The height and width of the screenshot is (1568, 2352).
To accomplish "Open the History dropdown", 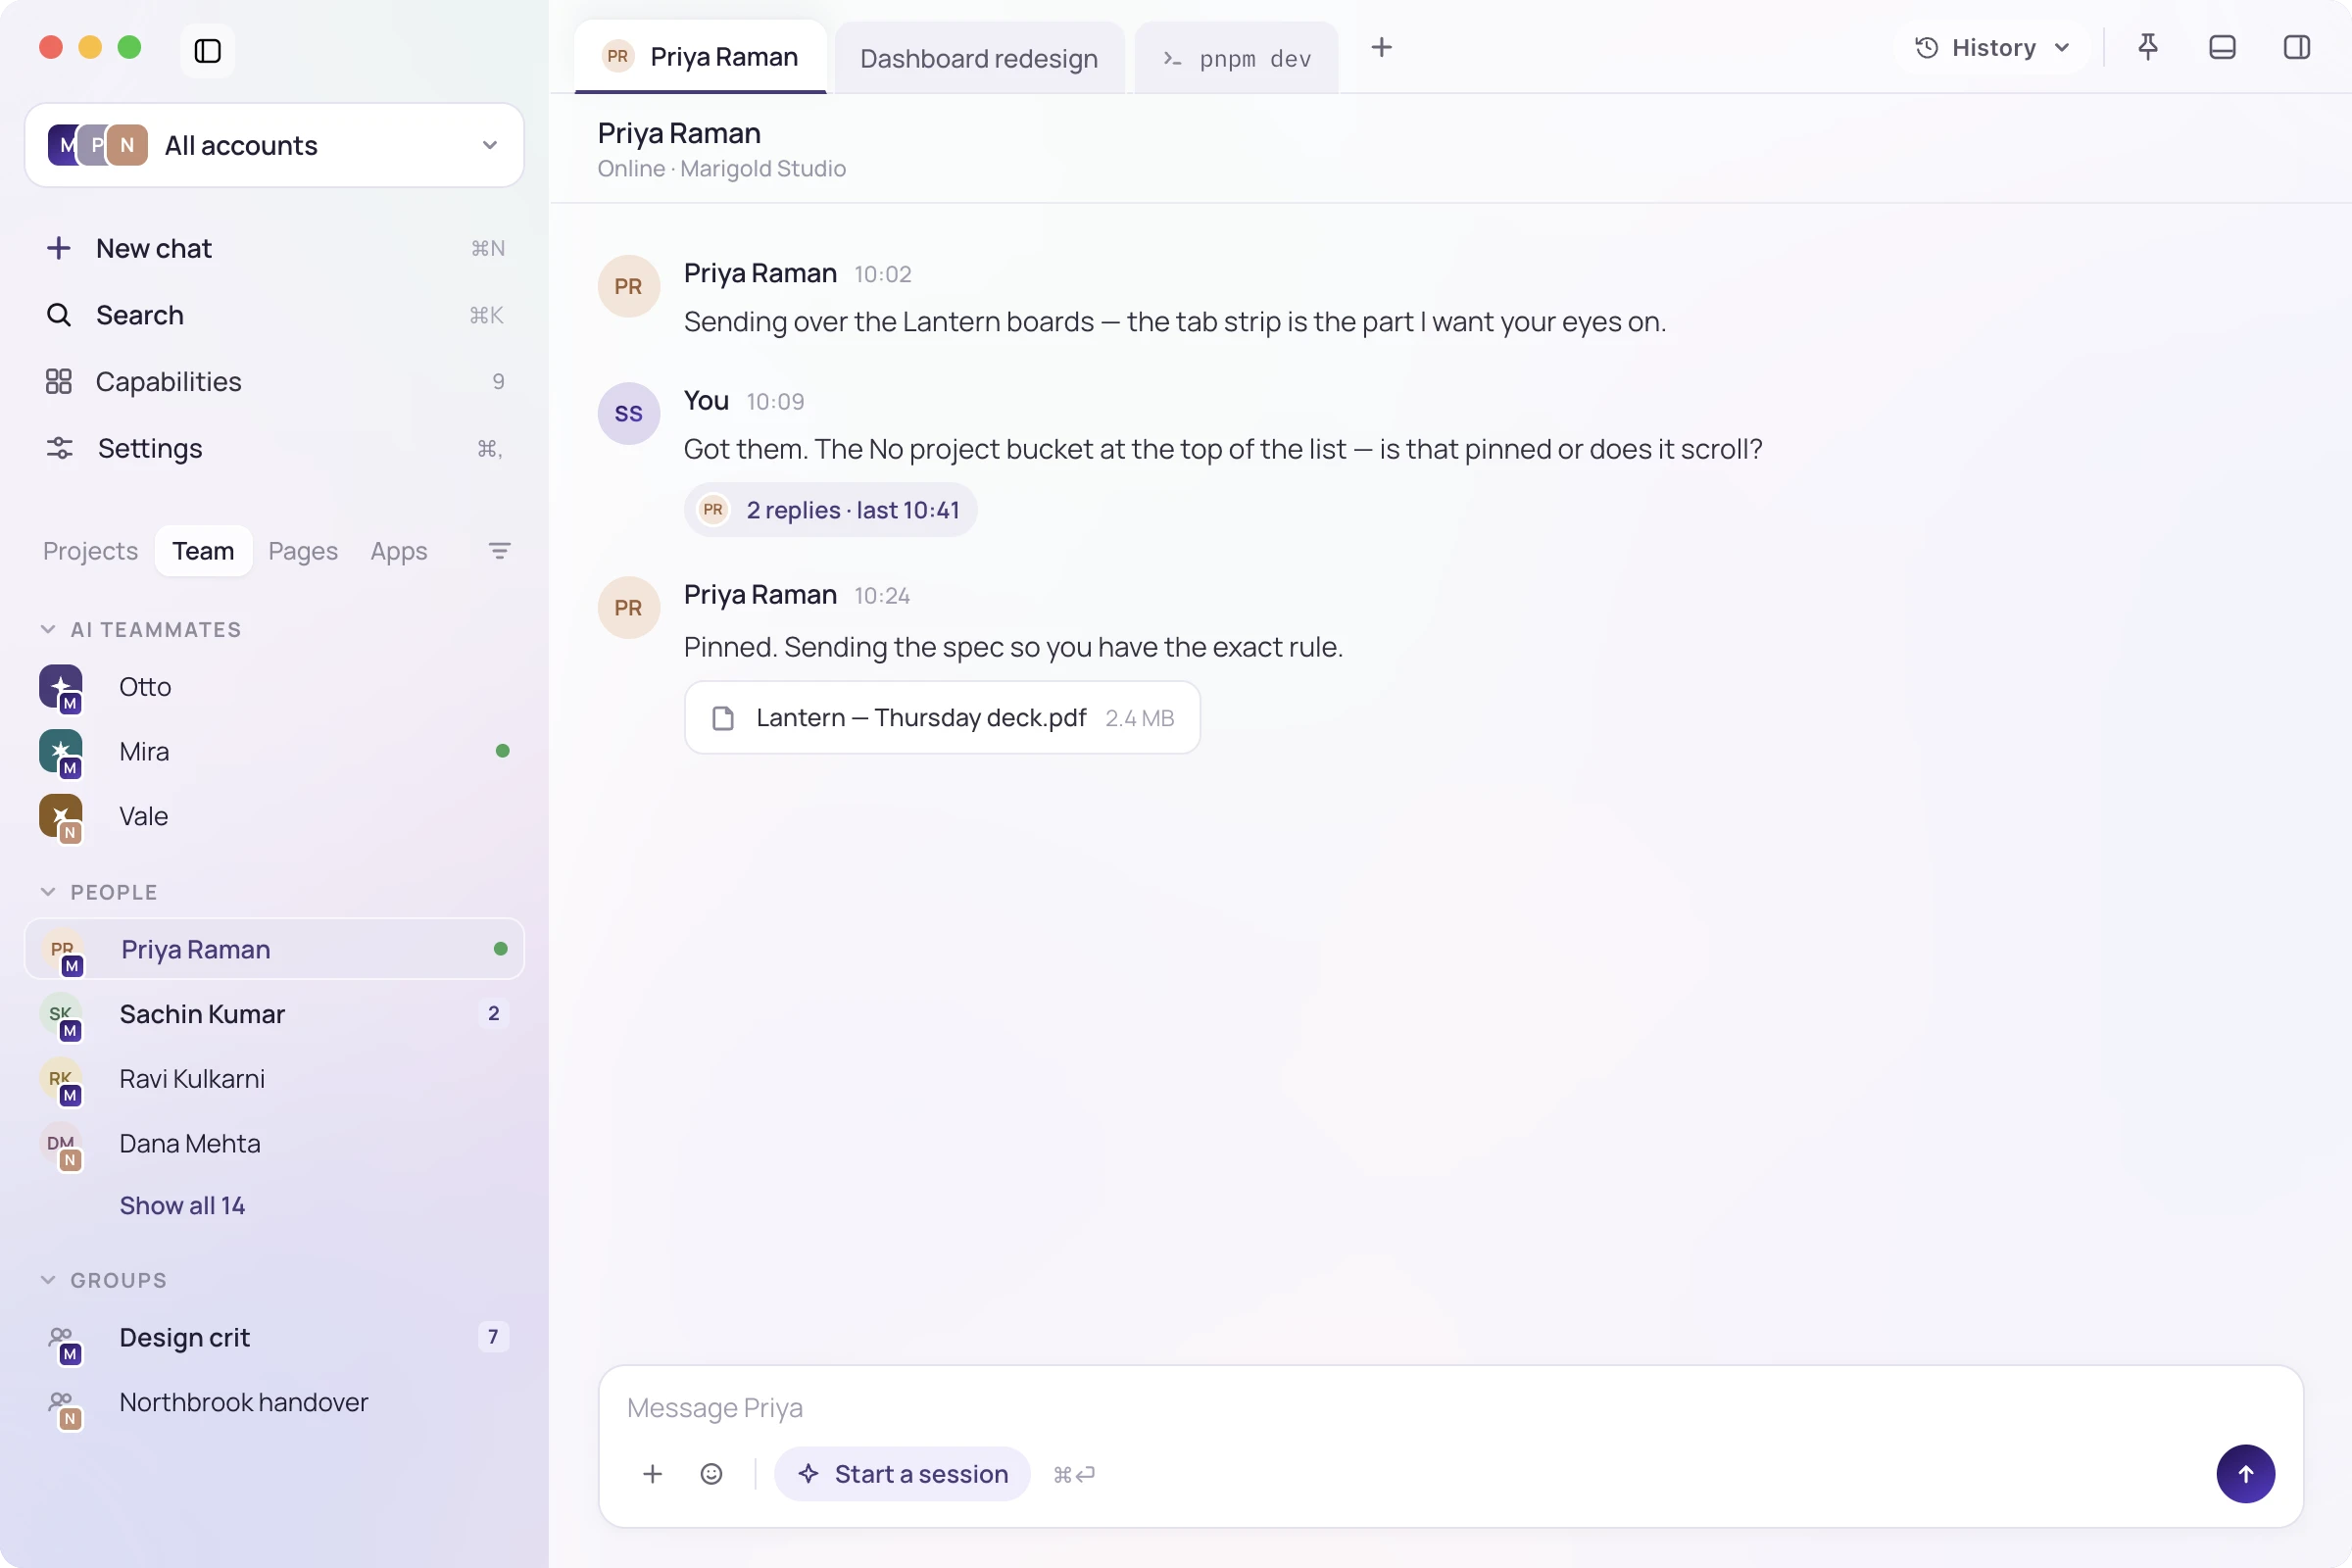I will (1991, 47).
